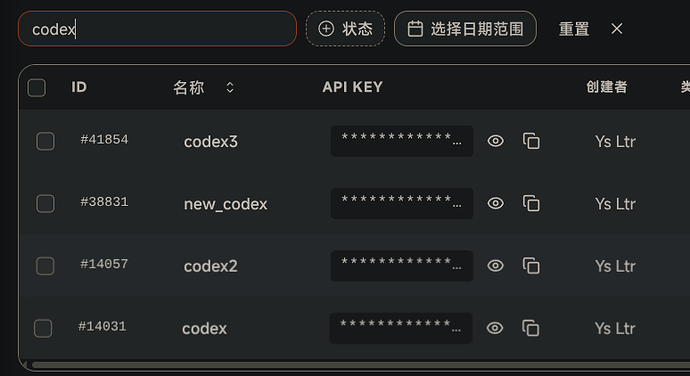This screenshot has height=376, width=690.
Task: Click the name cell new_codex
Action: (x=225, y=204)
